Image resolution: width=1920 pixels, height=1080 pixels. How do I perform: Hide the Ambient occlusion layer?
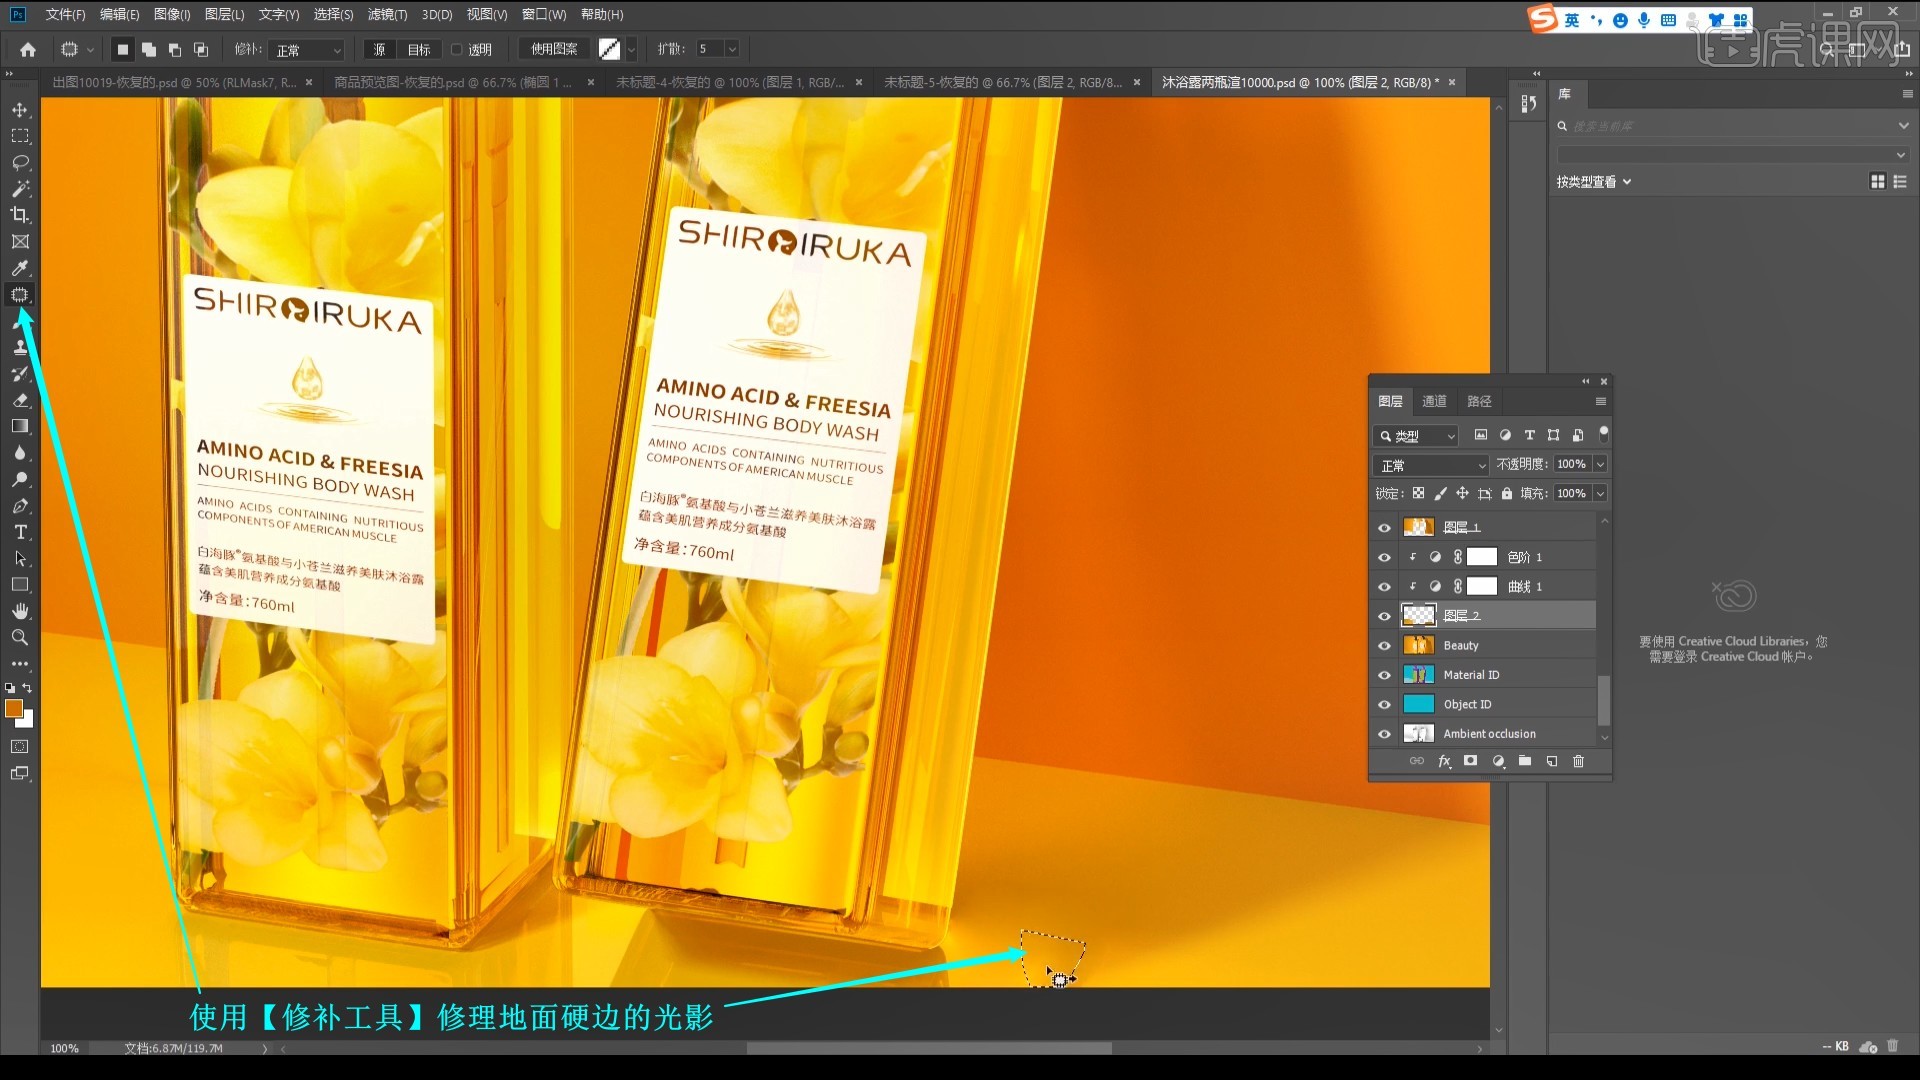pyautogui.click(x=1385, y=734)
